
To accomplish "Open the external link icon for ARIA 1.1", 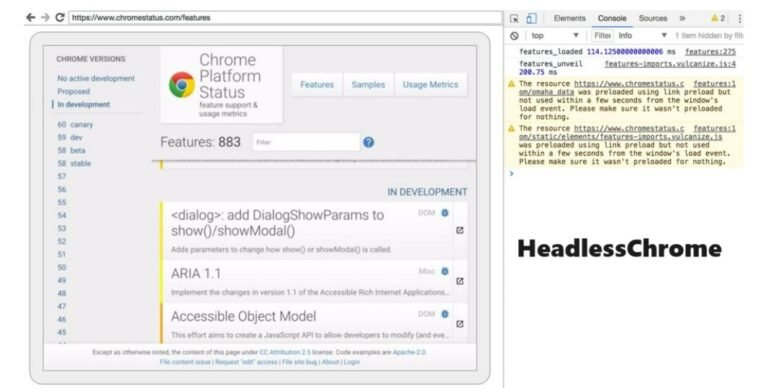I will coord(460,281).
